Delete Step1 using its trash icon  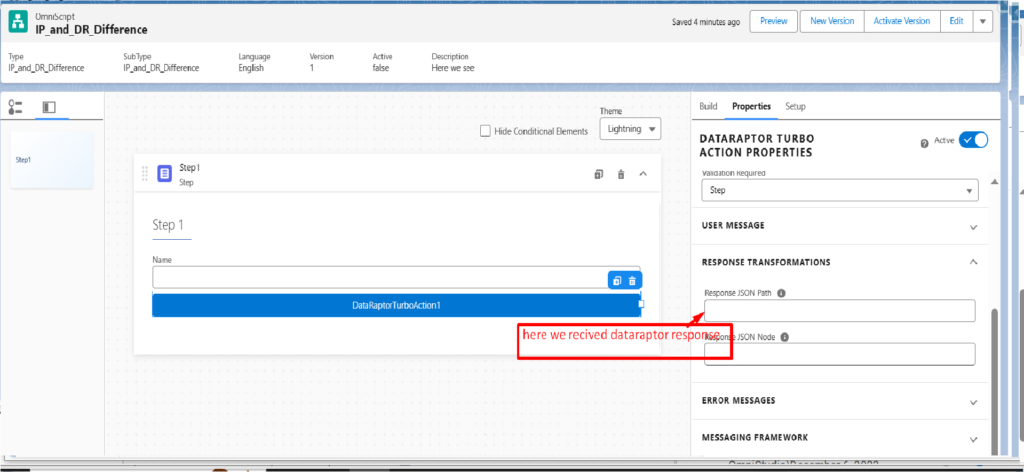click(x=621, y=174)
